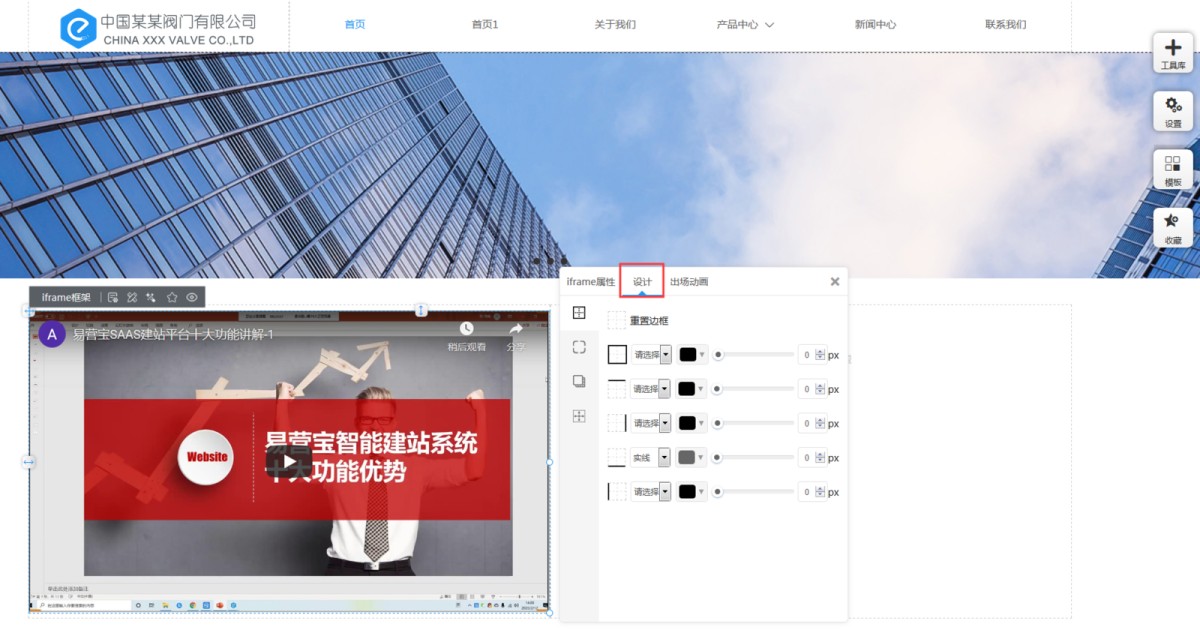Go to 首页 in navigation

click(x=355, y=25)
